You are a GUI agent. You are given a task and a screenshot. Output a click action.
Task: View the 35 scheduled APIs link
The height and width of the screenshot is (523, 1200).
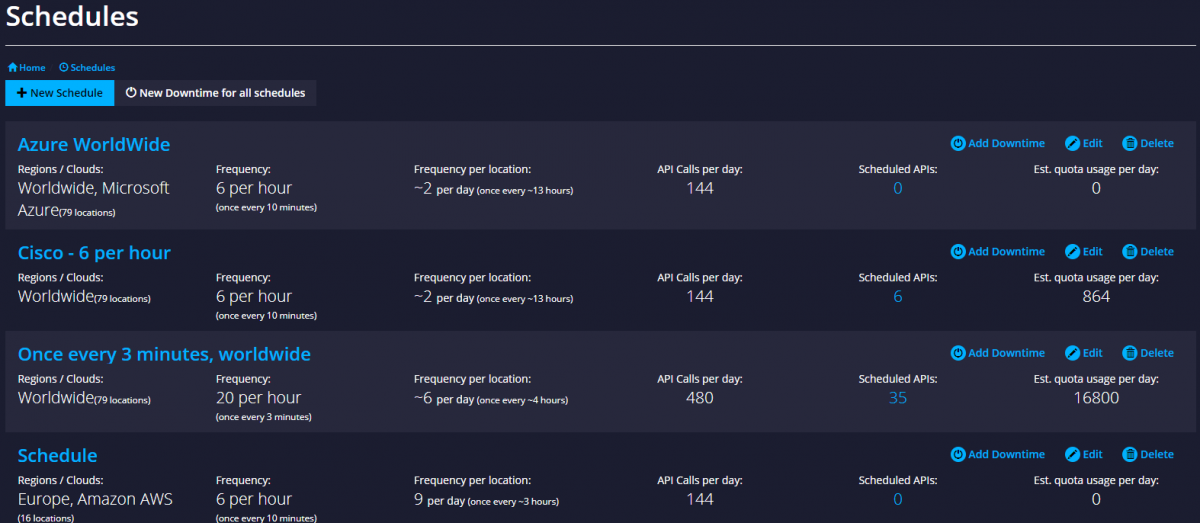897,398
